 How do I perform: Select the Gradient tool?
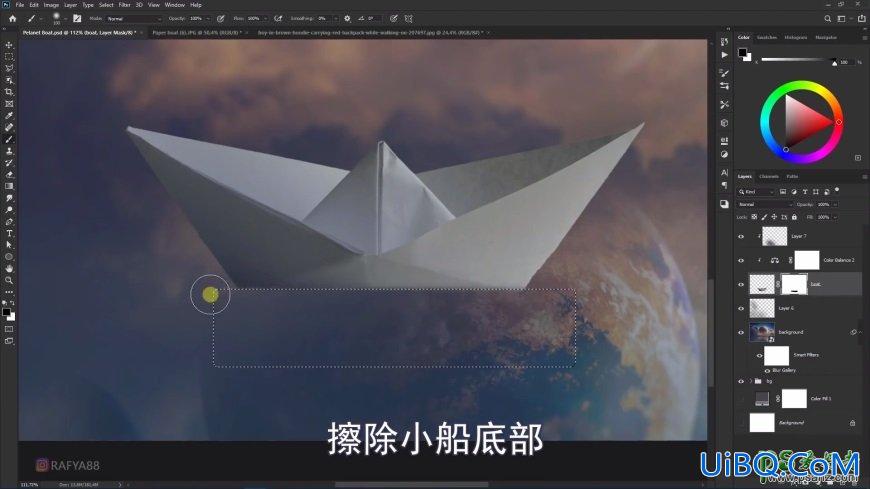(9, 186)
